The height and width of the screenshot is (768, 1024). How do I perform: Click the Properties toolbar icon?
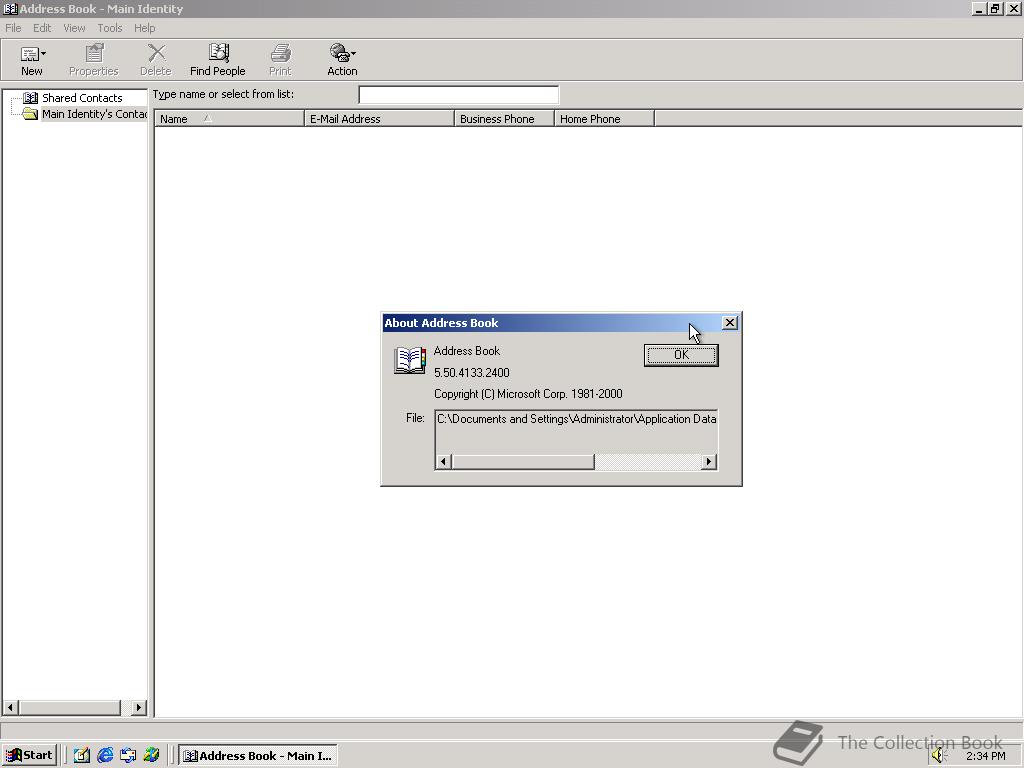click(94, 54)
